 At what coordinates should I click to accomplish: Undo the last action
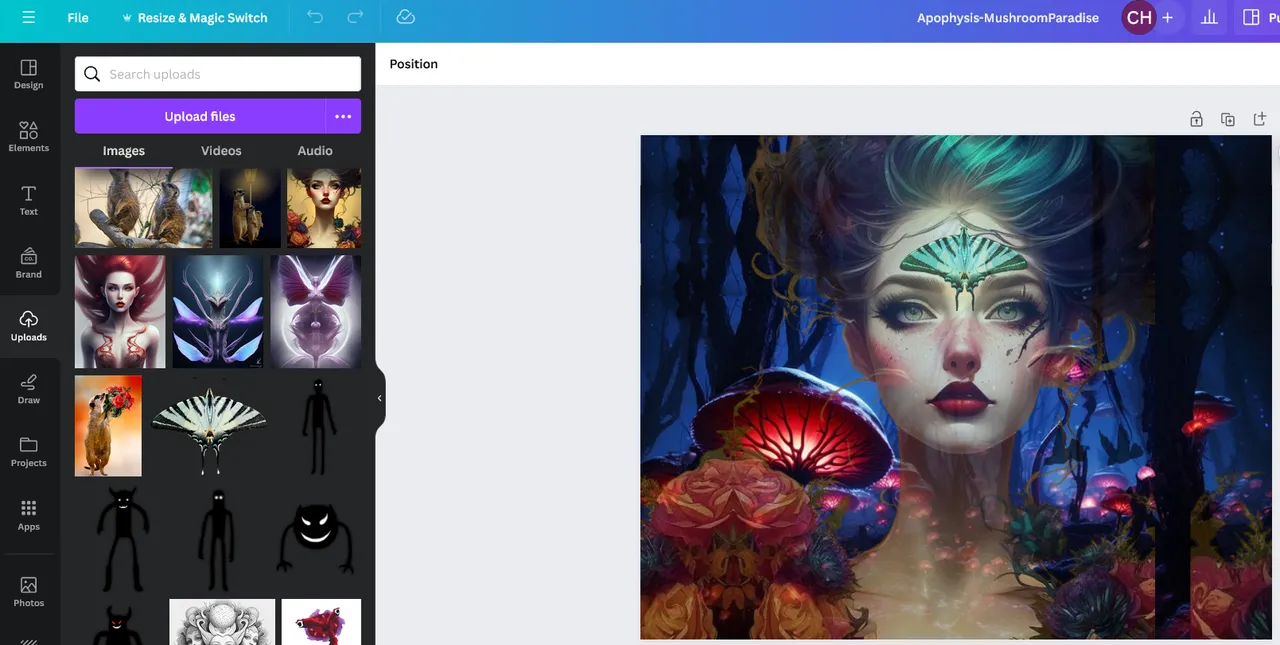point(315,18)
